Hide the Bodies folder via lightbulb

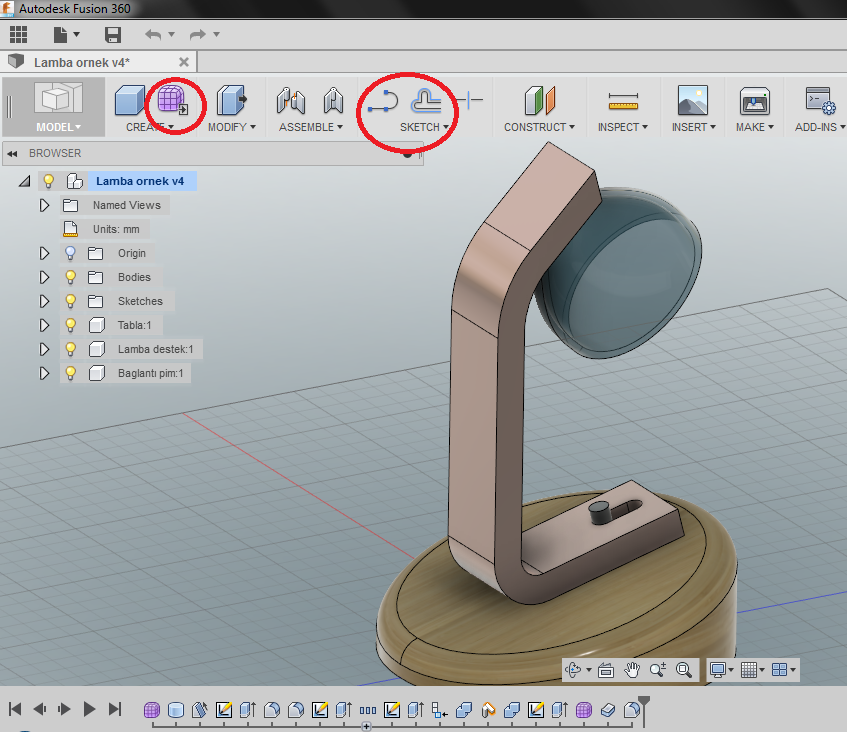click(71, 277)
